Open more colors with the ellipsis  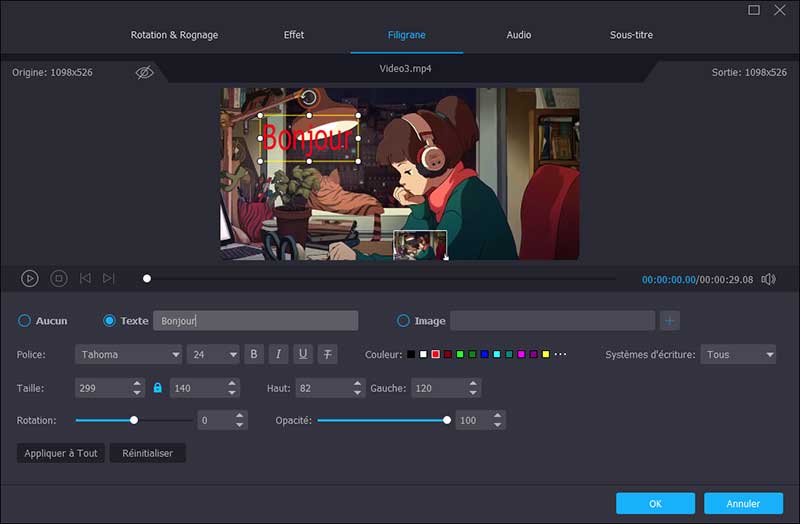click(x=560, y=354)
